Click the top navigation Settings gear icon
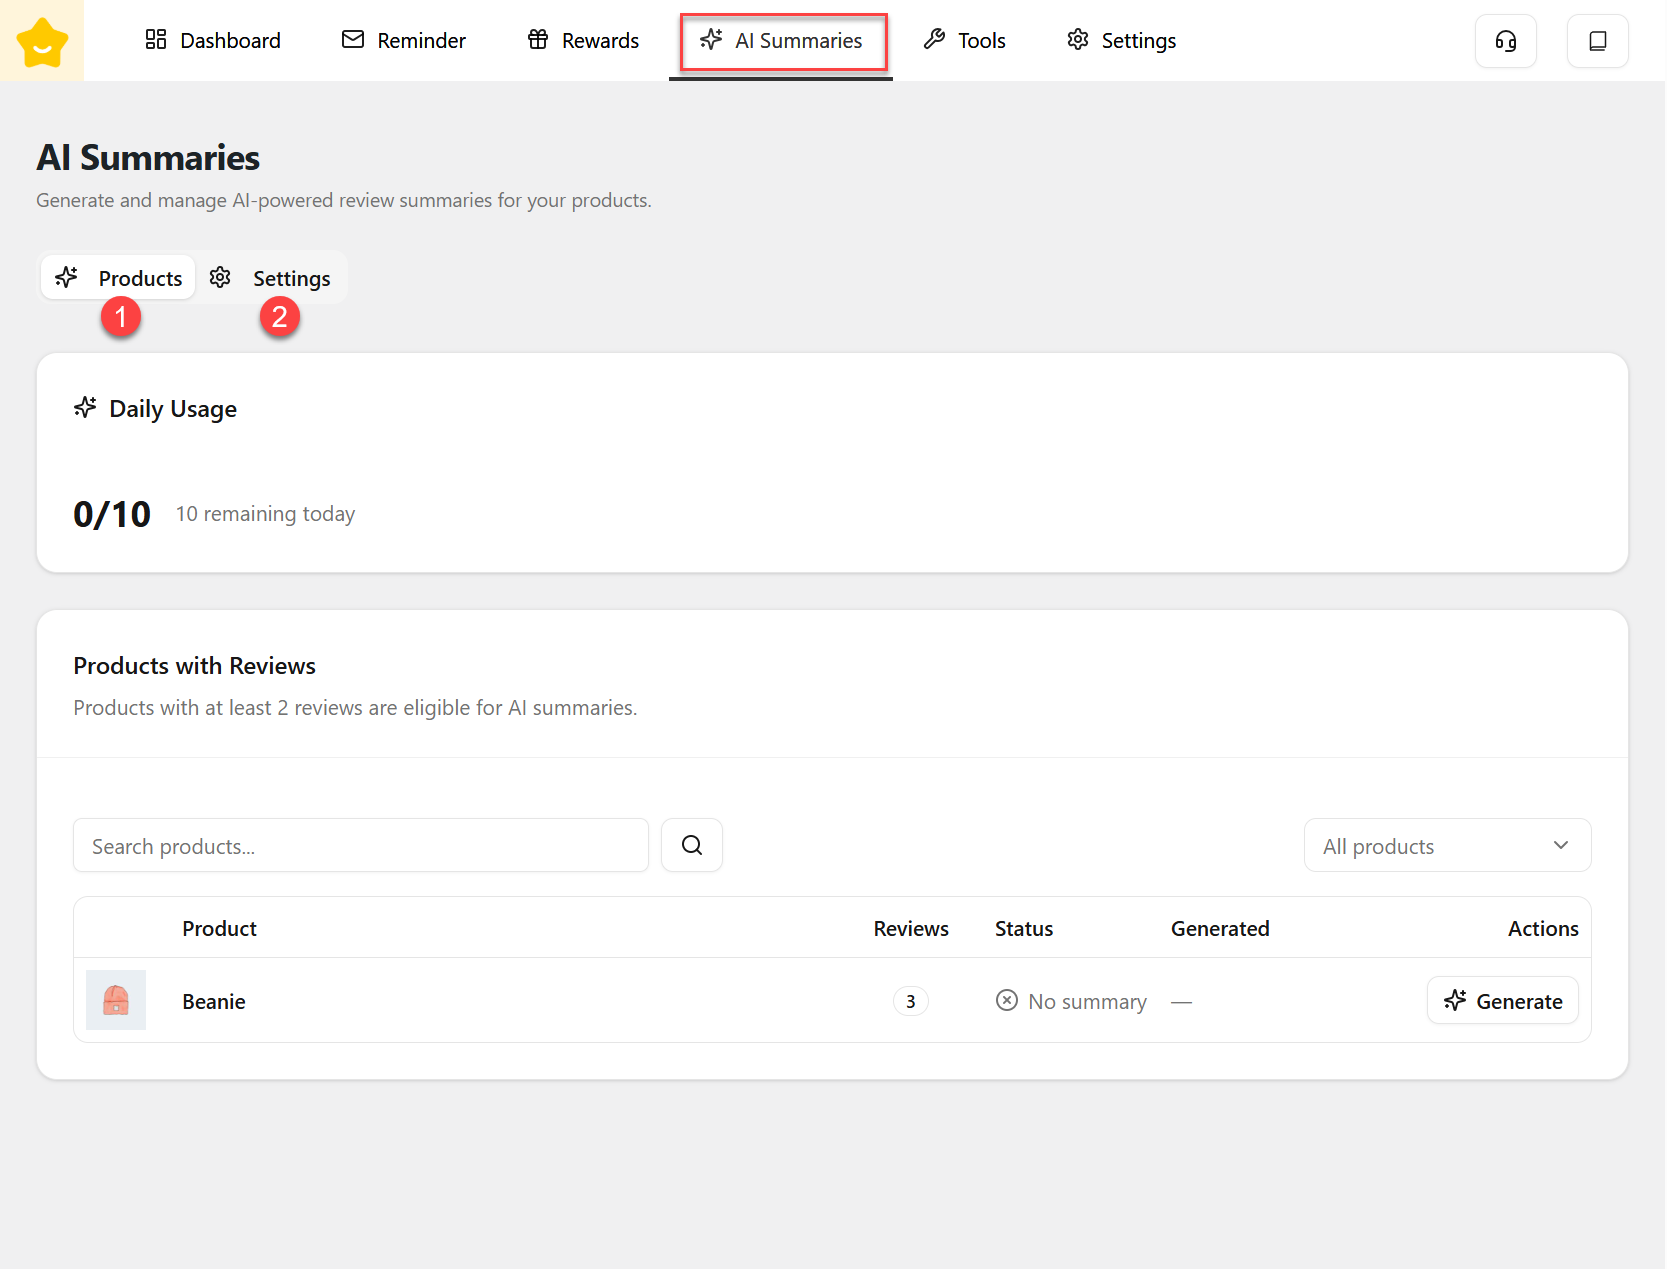Screen dimensions: 1667x1269 pyautogui.click(x=1077, y=40)
